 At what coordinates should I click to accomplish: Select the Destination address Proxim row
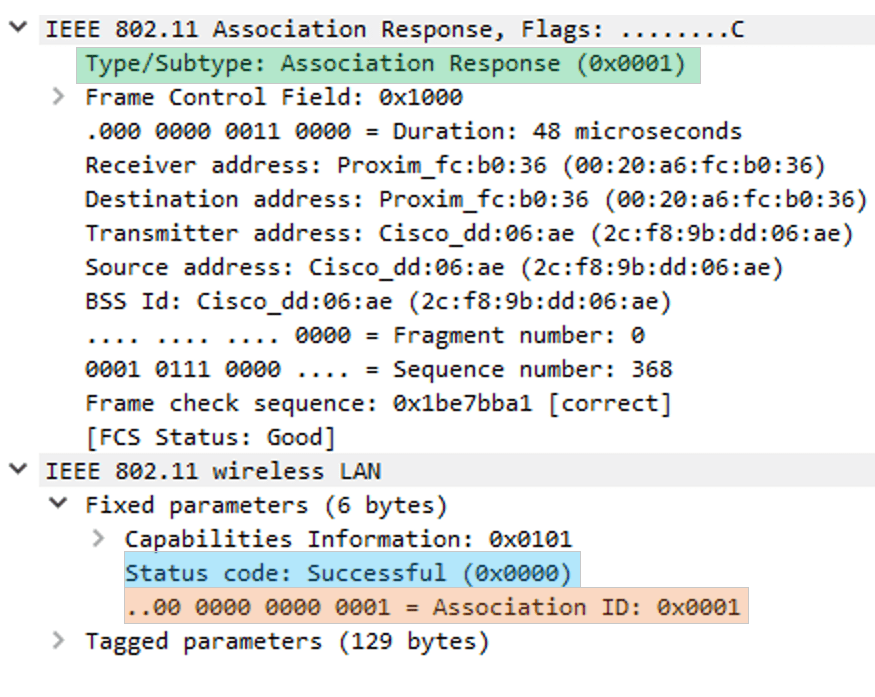click(x=475, y=199)
